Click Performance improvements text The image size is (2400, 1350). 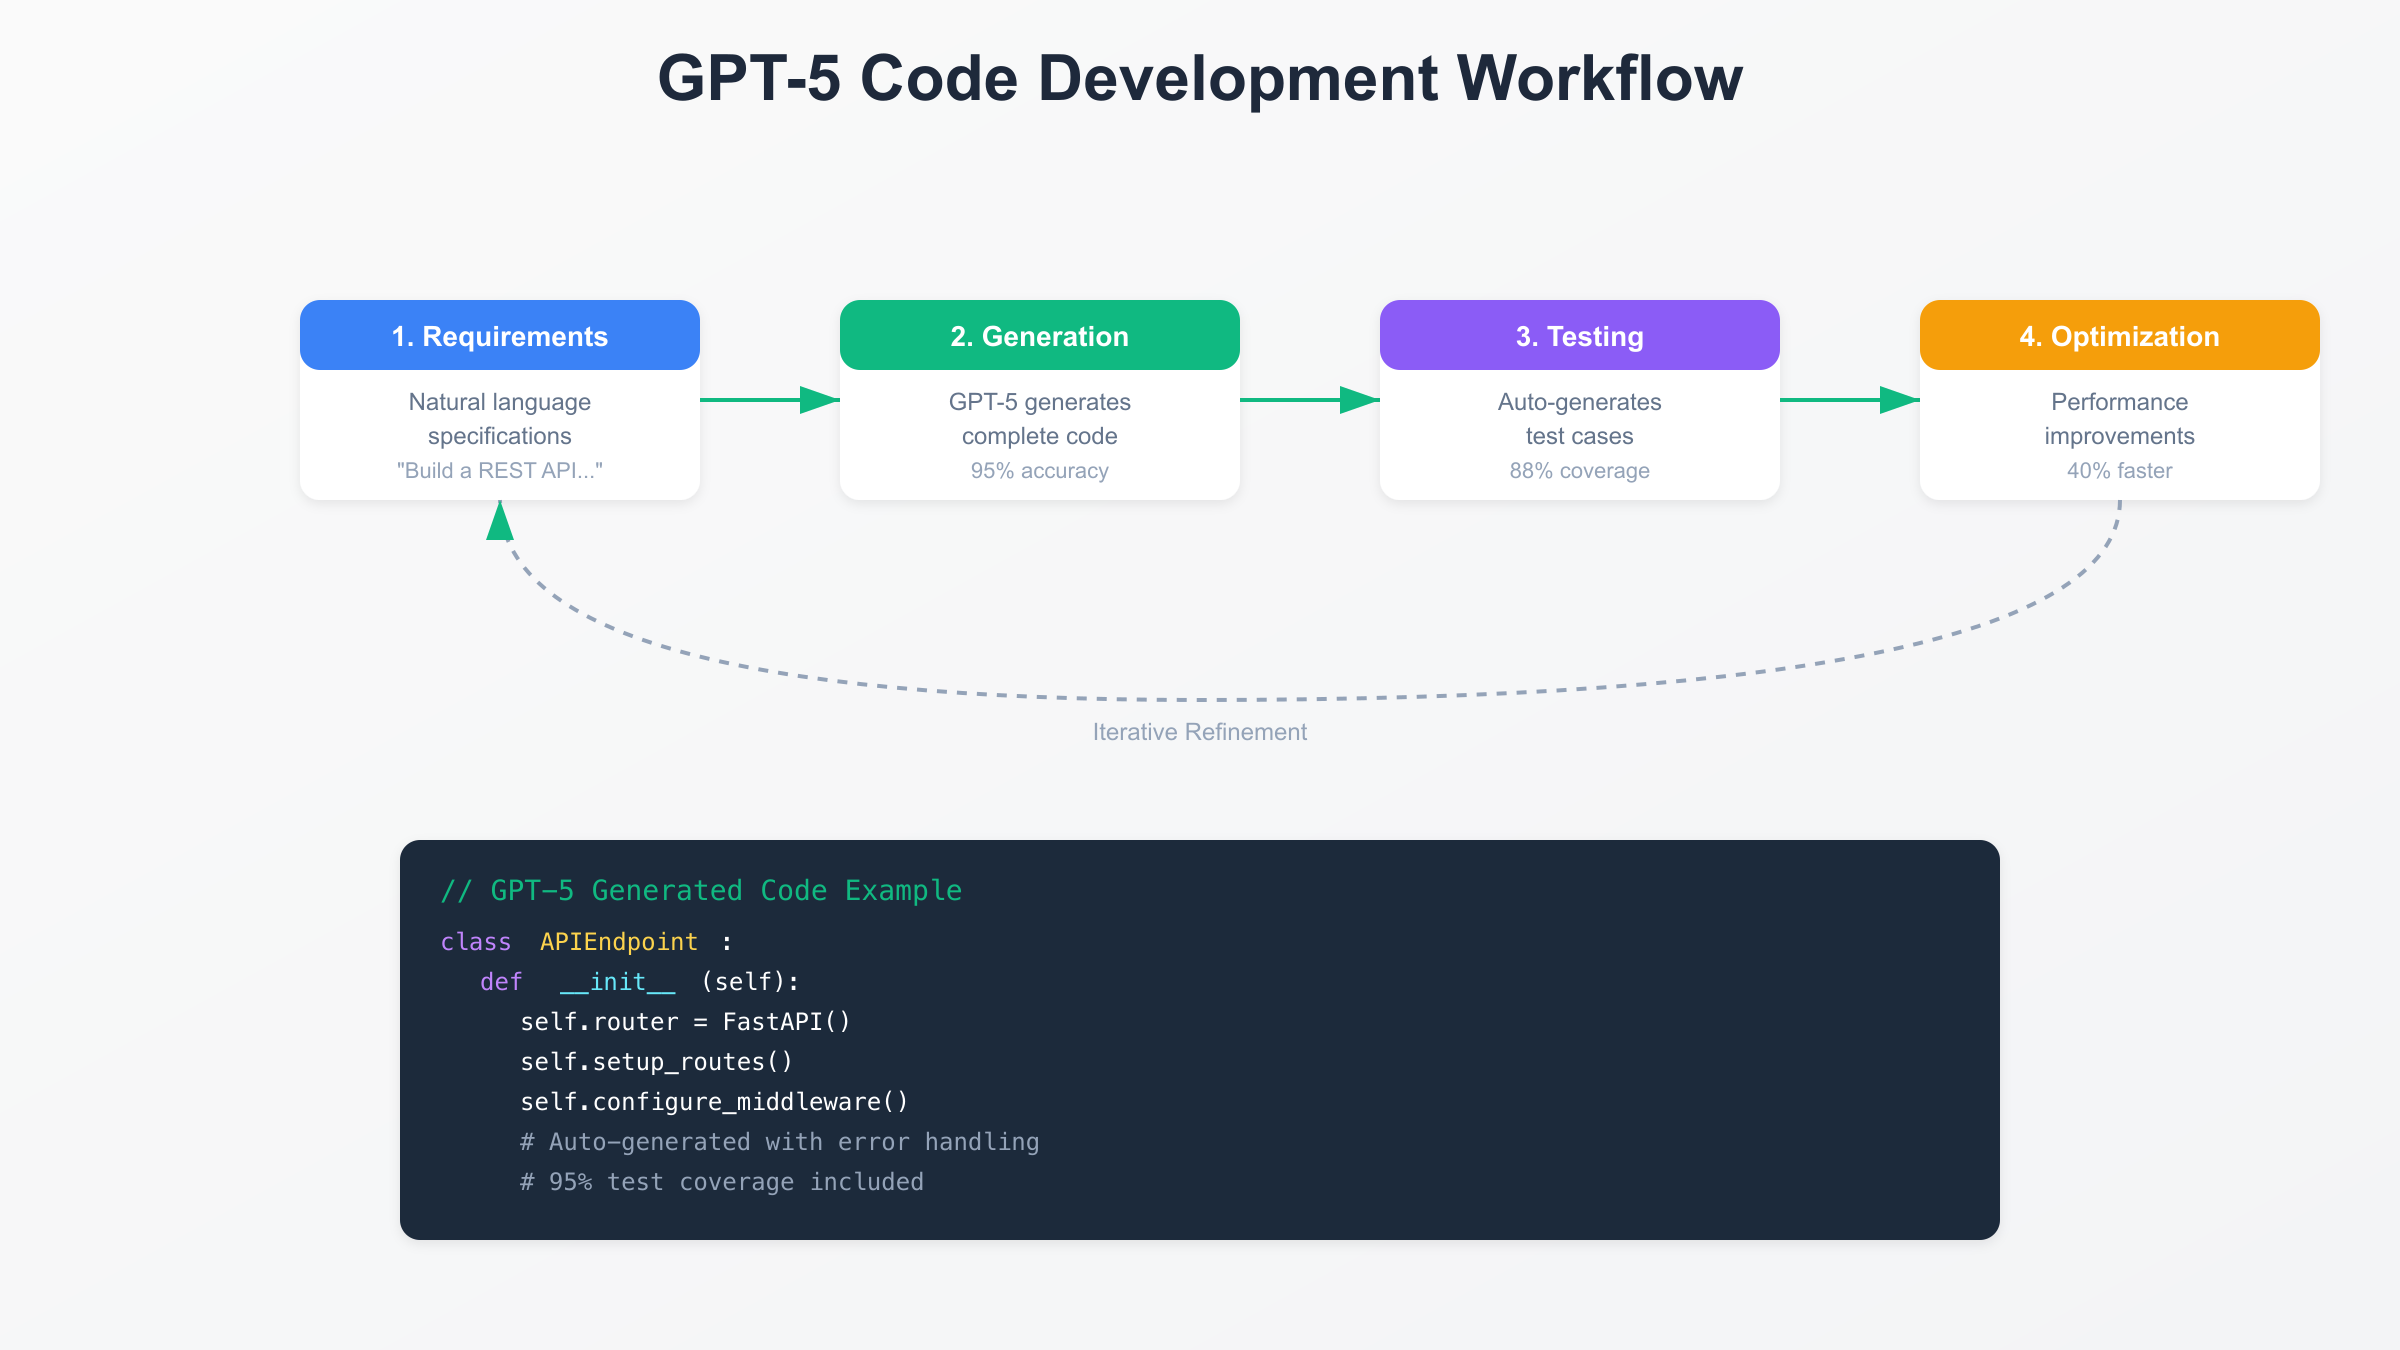coord(2120,419)
